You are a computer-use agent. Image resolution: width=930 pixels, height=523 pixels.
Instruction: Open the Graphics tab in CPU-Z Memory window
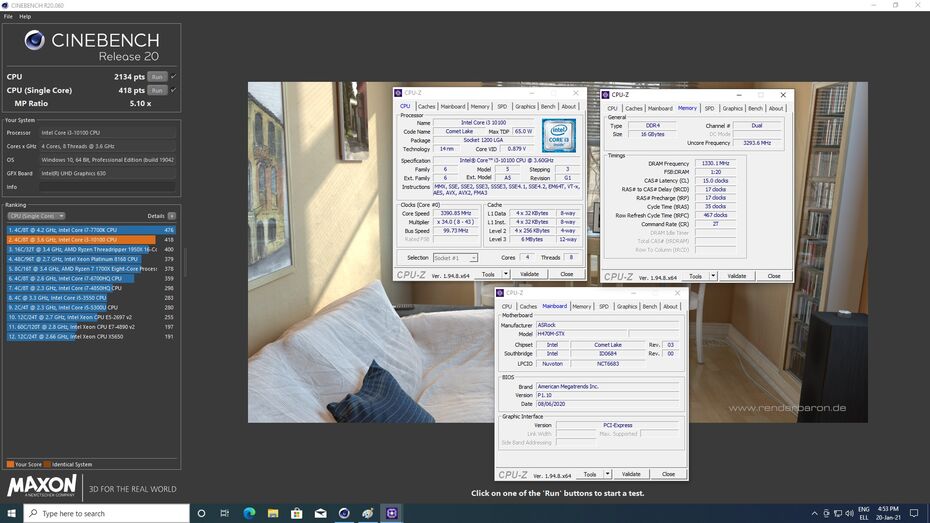tap(732, 109)
